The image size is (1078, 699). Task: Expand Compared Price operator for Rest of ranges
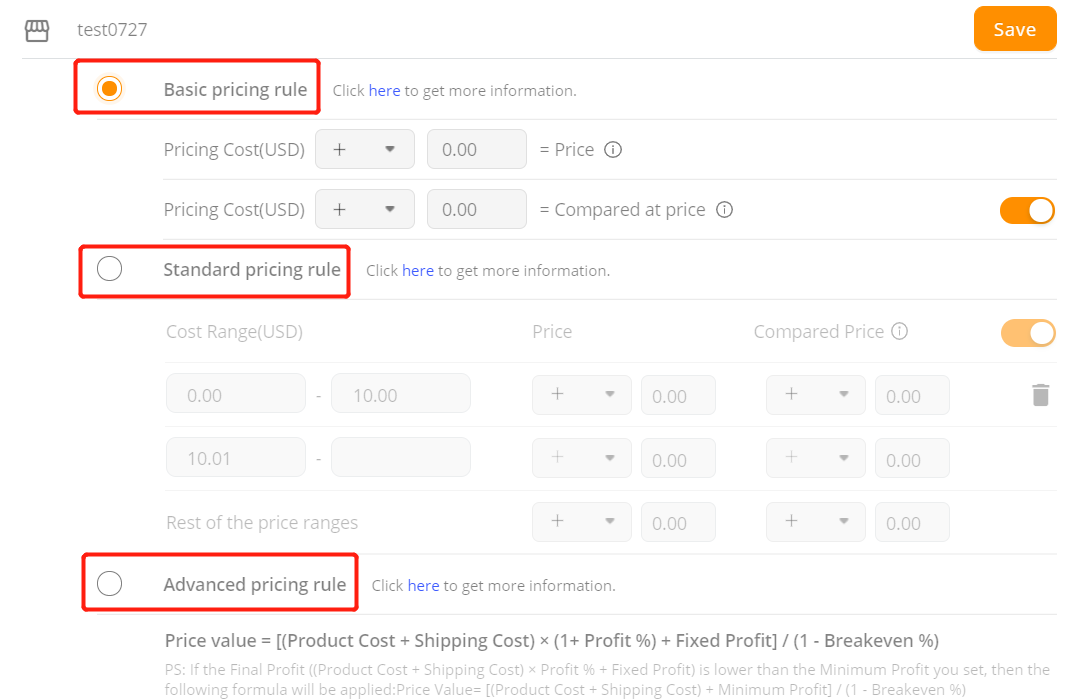[815, 522]
